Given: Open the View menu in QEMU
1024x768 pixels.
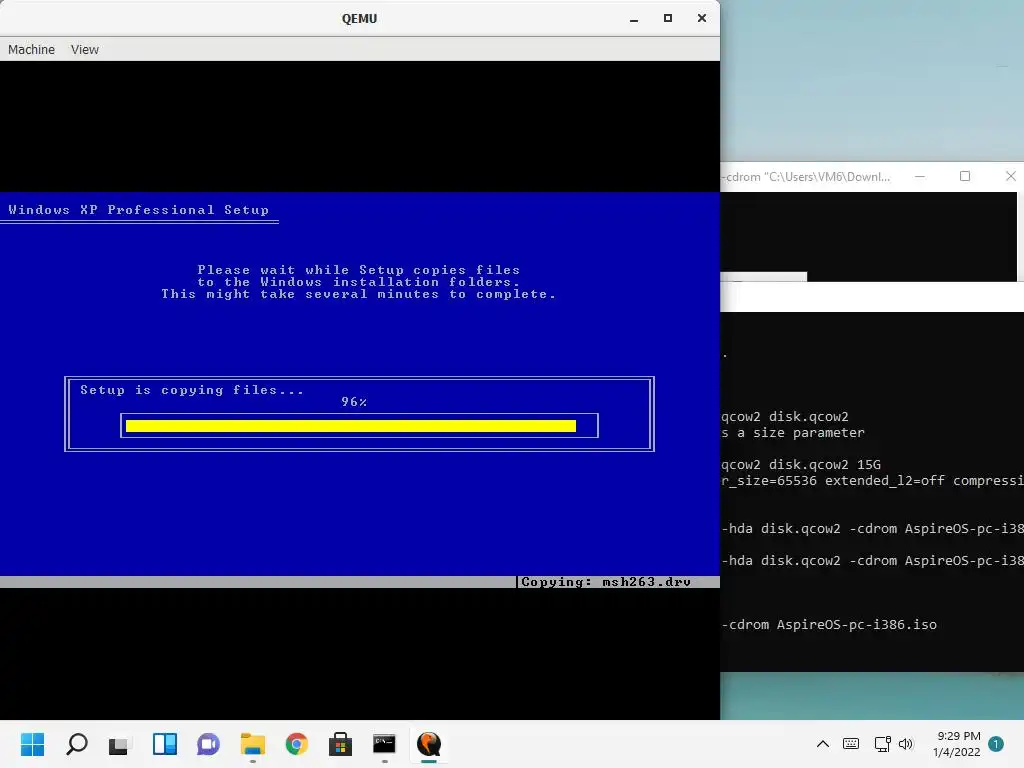Looking at the screenshot, I should (85, 50).
